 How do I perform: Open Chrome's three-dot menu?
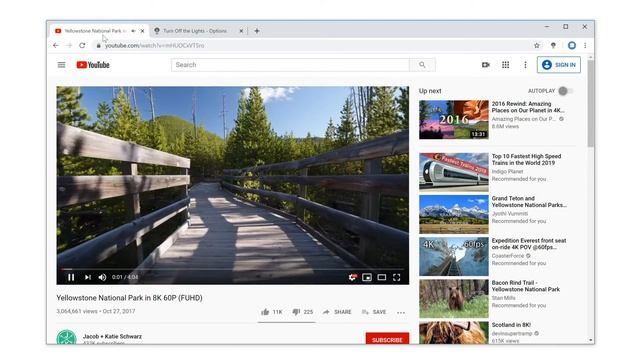coord(585,45)
